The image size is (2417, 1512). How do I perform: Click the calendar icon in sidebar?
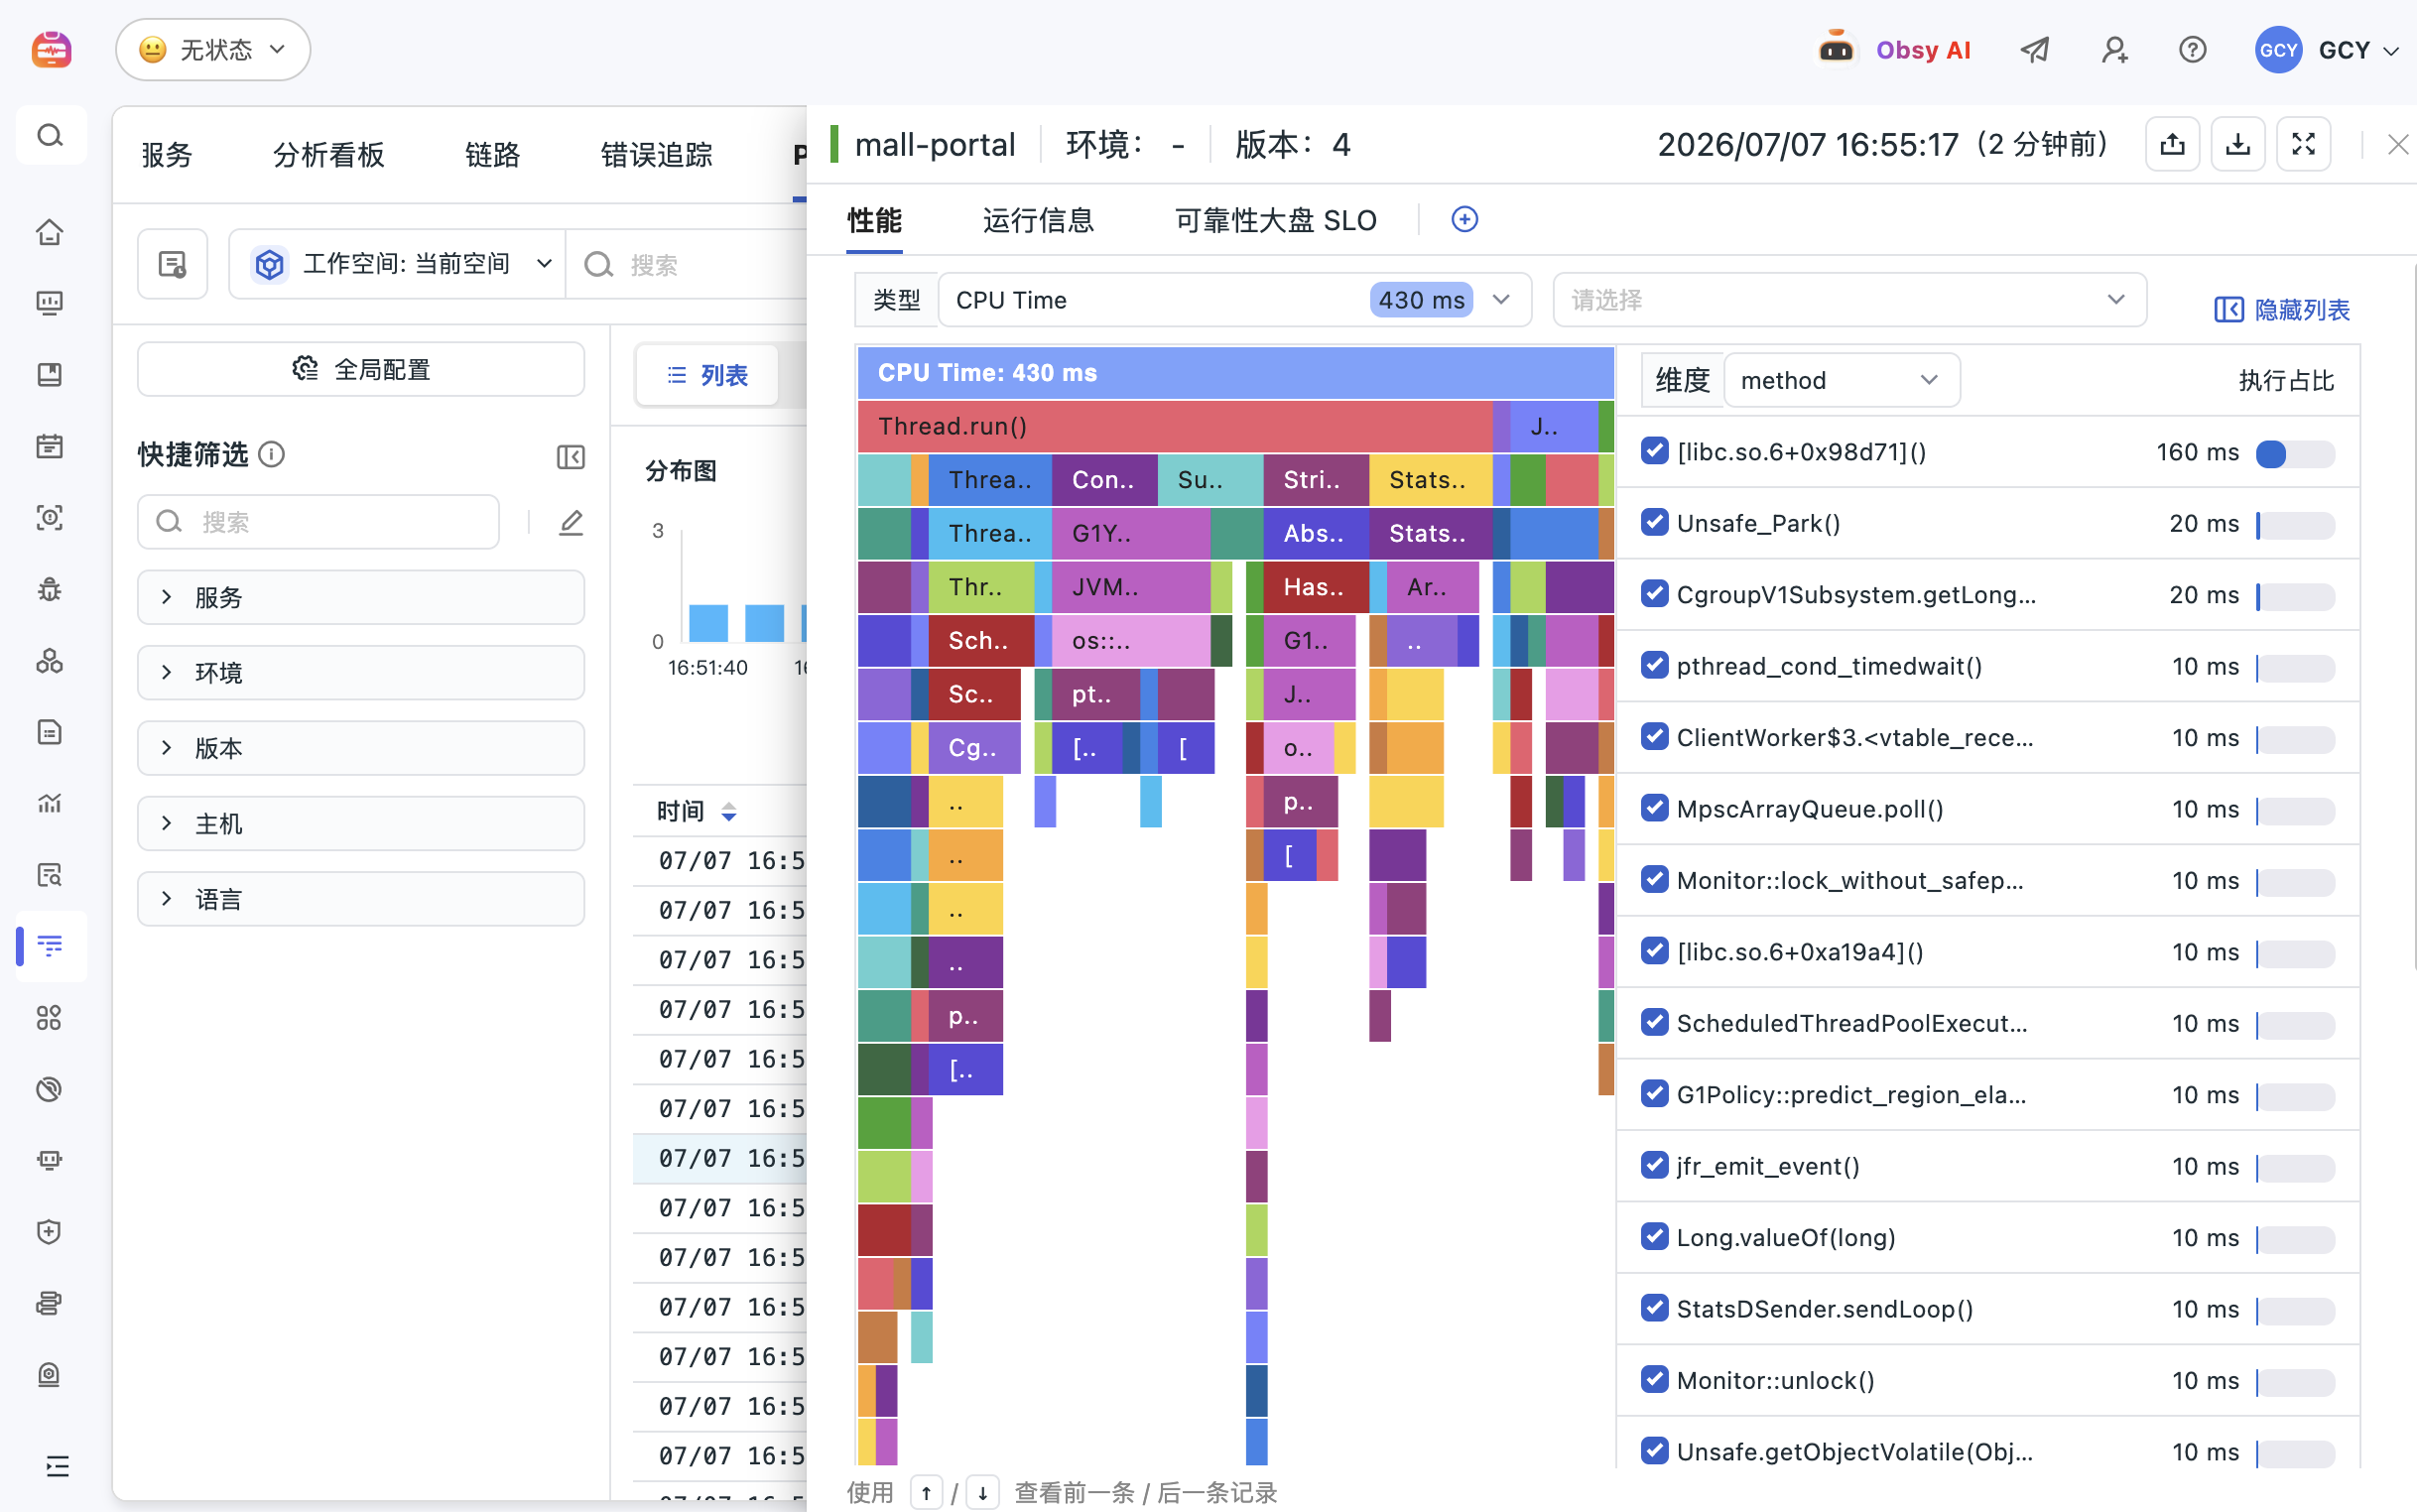(50, 446)
